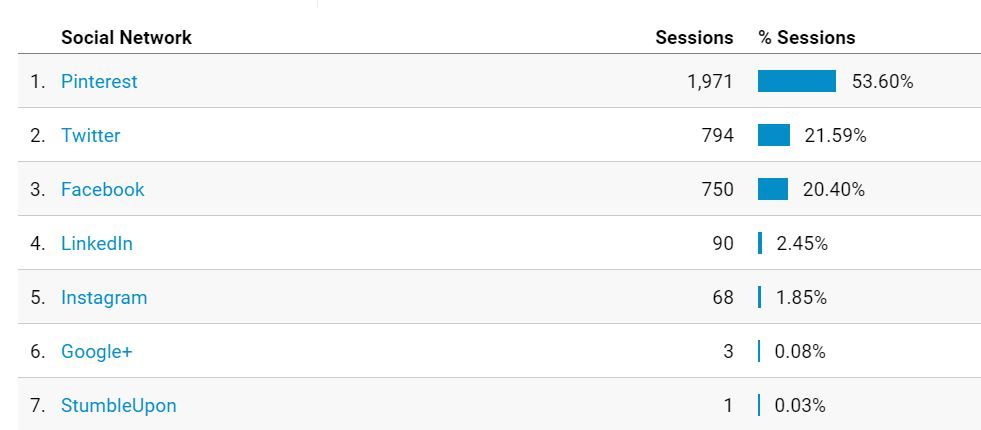Viewport: 981px width, 430px height.
Task: Sort by the Social Network column header
Action: 126,38
